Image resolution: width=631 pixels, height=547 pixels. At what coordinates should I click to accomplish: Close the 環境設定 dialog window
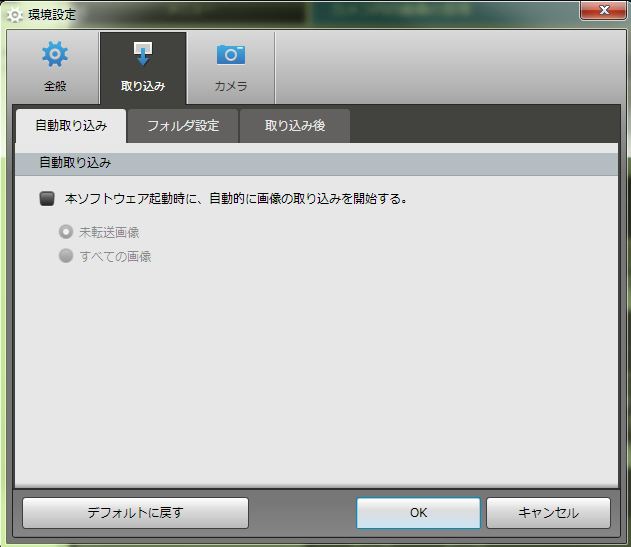[x=604, y=10]
